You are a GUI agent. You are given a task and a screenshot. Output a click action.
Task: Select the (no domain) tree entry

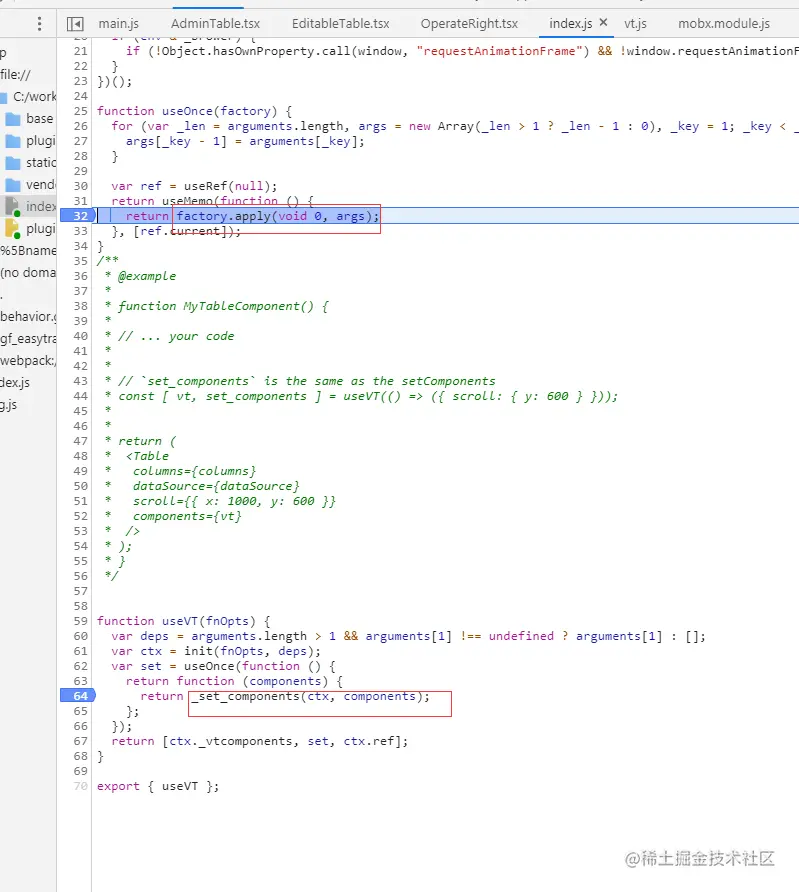(x=28, y=273)
